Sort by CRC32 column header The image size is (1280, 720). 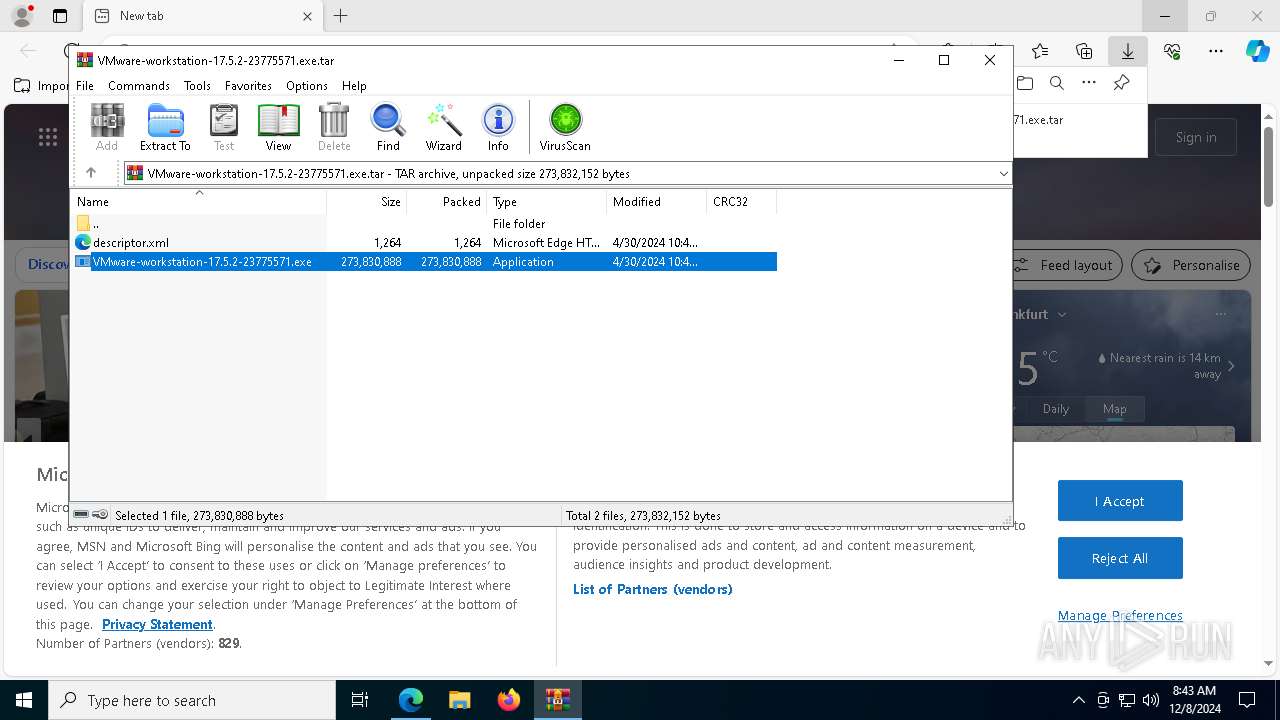click(x=741, y=202)
